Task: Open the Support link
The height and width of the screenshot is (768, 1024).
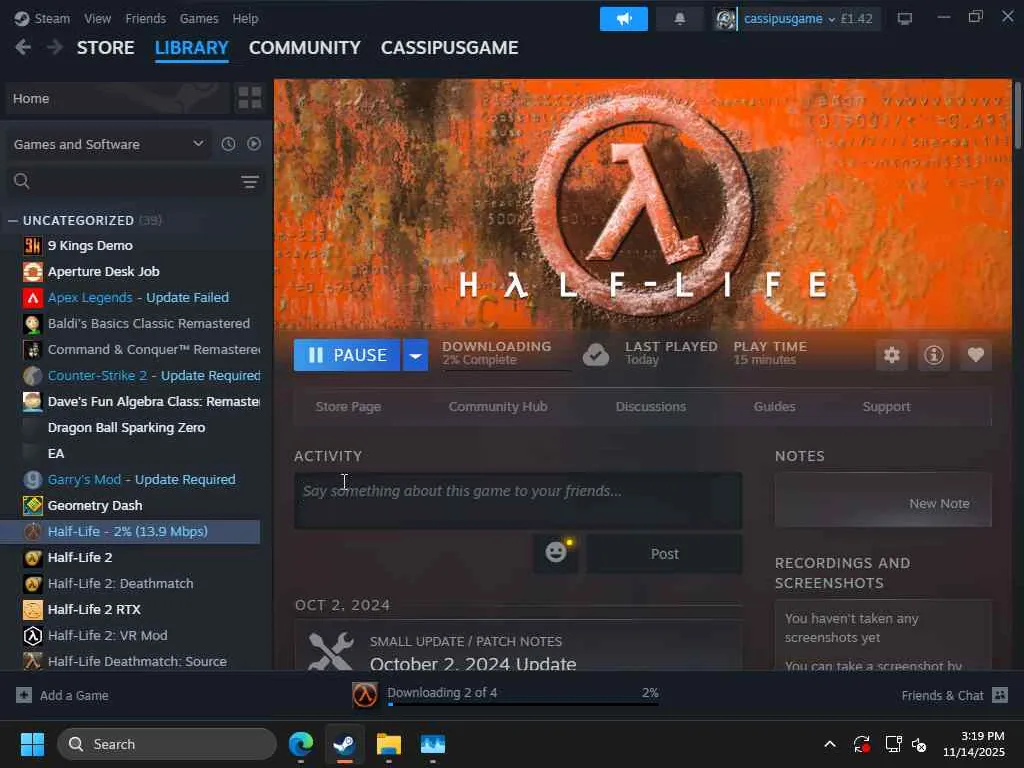Action: (x=886, y=406)
